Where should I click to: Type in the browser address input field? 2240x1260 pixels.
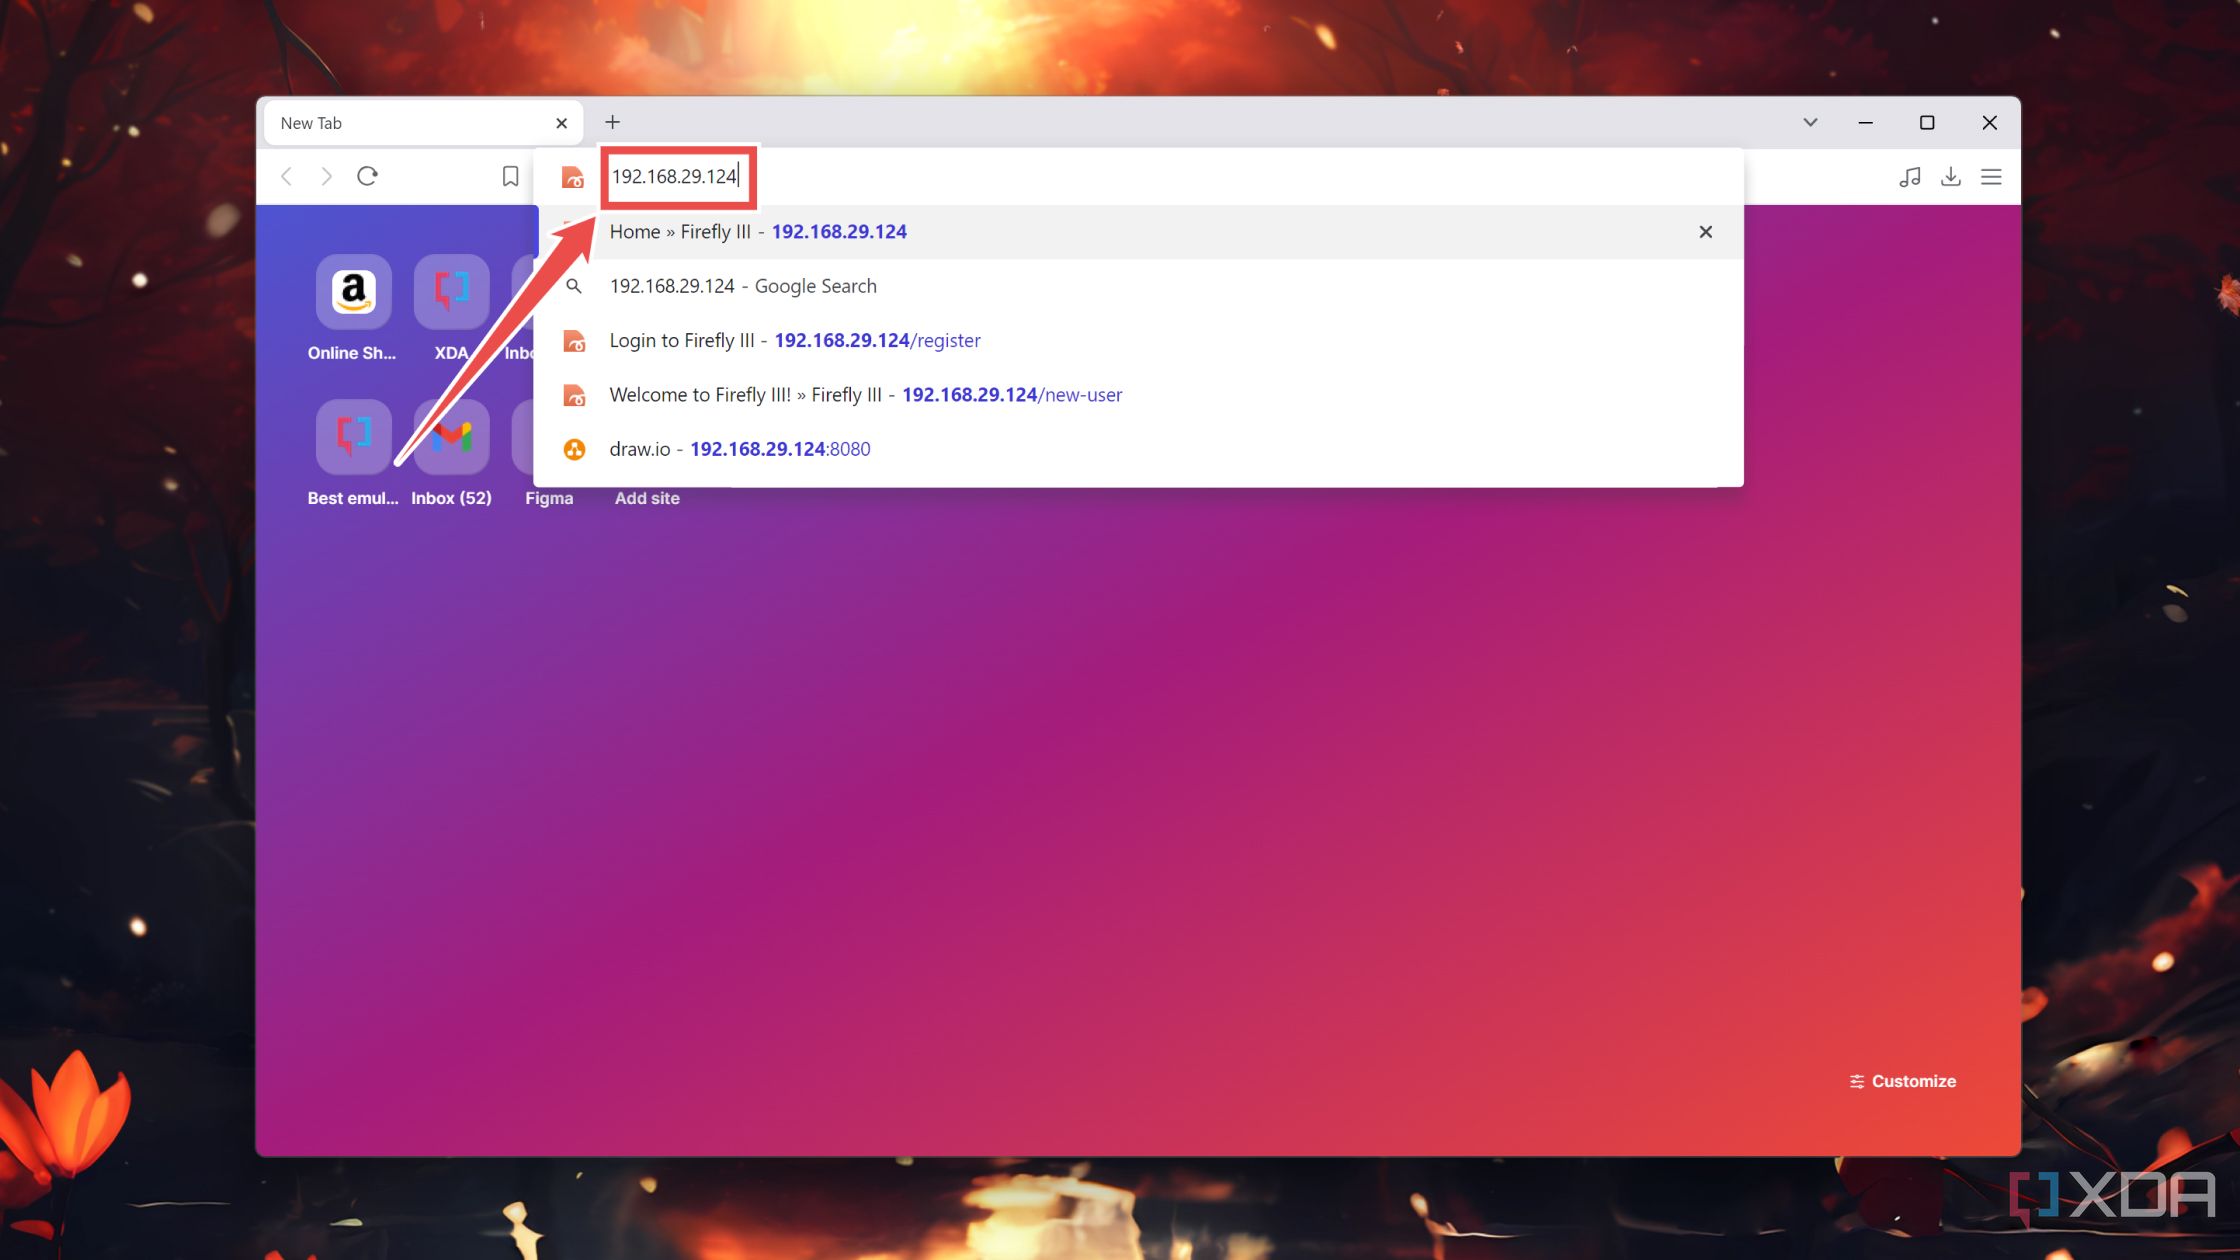click(677, 175)
